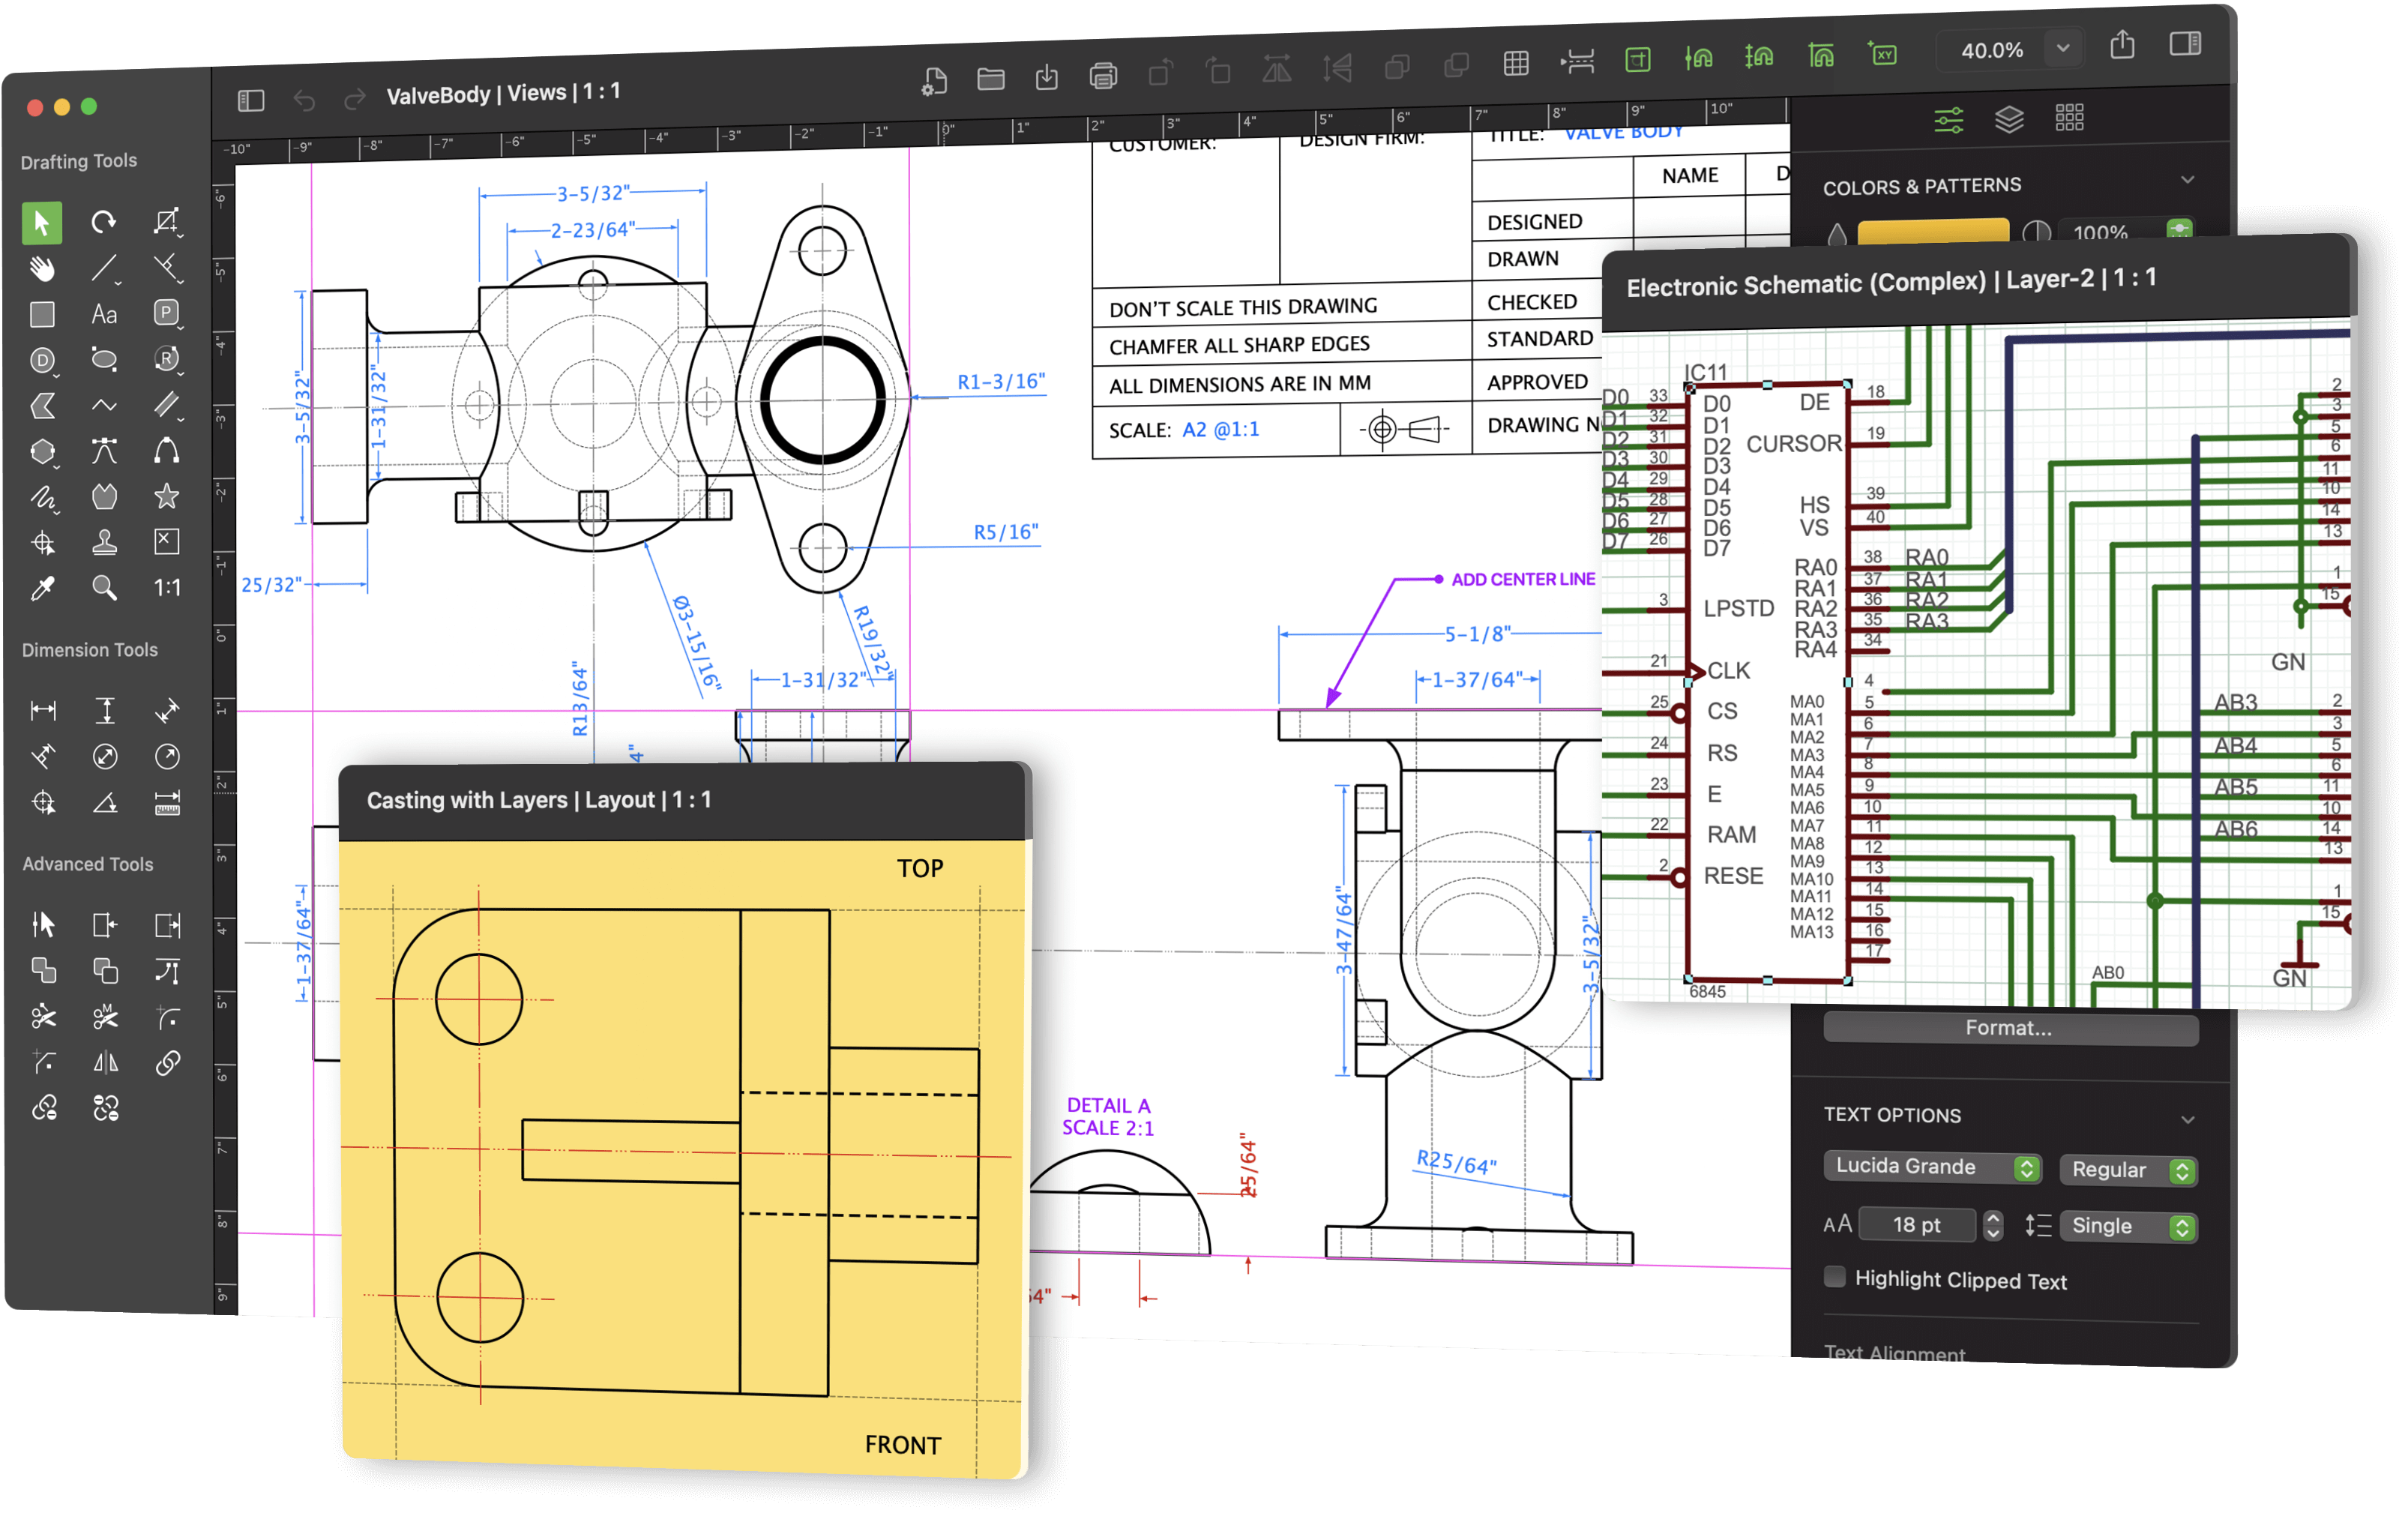Click the 18 pt font size field
2408x1531 pixels.
click(x=1917, y=1224)
